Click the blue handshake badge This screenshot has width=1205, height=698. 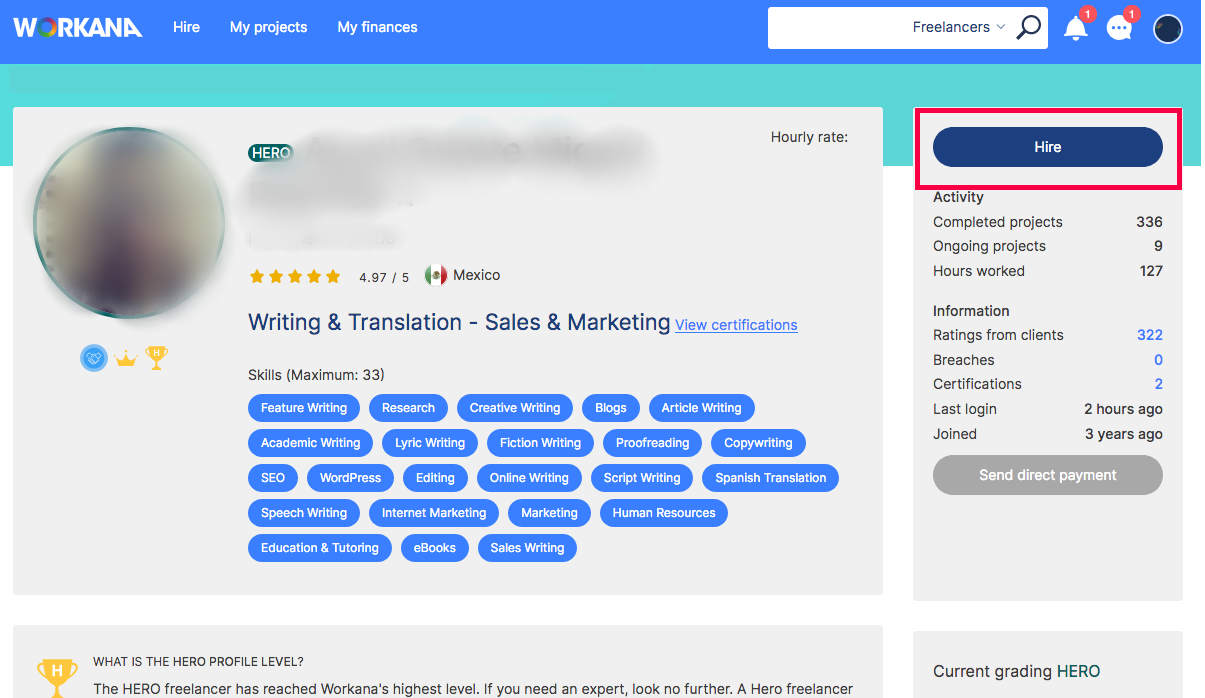click(x=94, y=358)
